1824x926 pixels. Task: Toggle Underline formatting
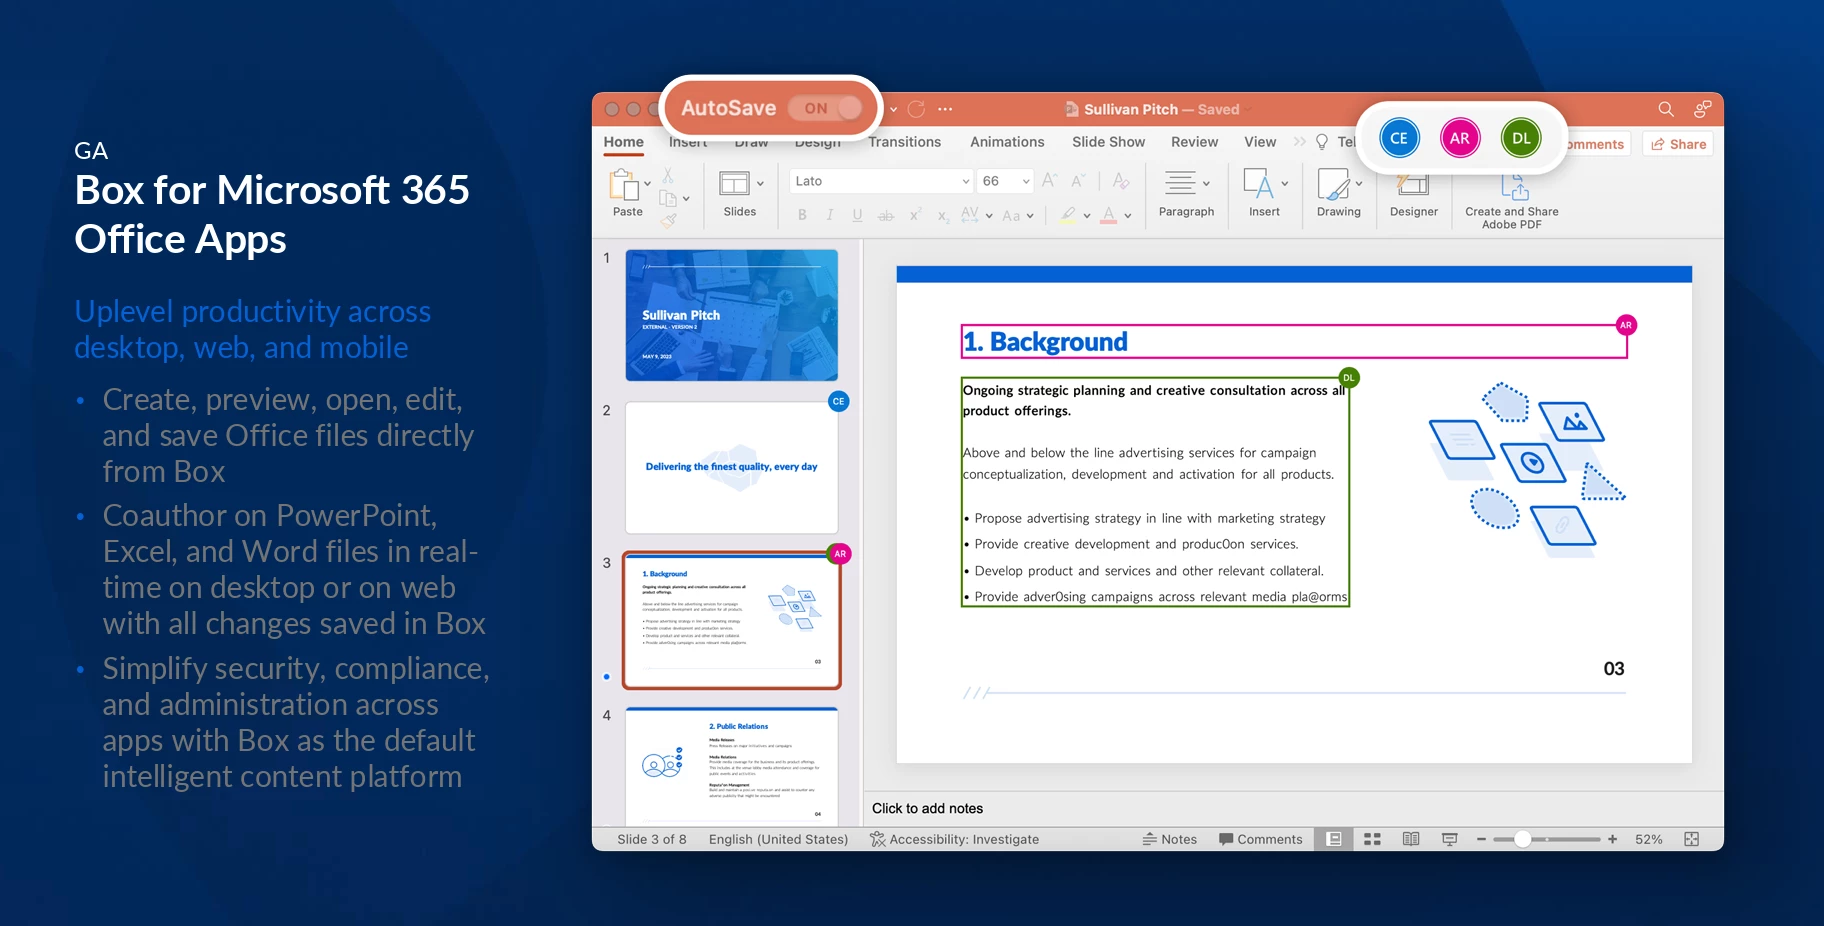tap(857, 215)
